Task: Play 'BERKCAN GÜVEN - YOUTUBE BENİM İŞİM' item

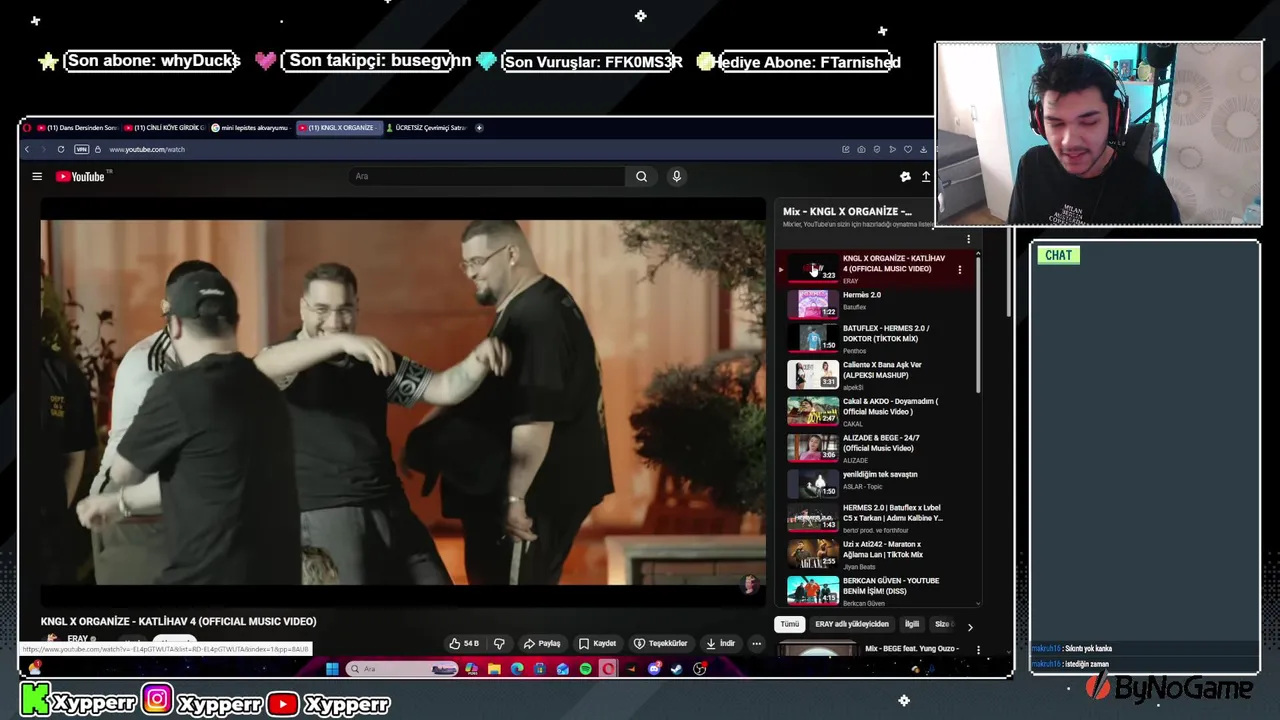Action: pos(878,590)
